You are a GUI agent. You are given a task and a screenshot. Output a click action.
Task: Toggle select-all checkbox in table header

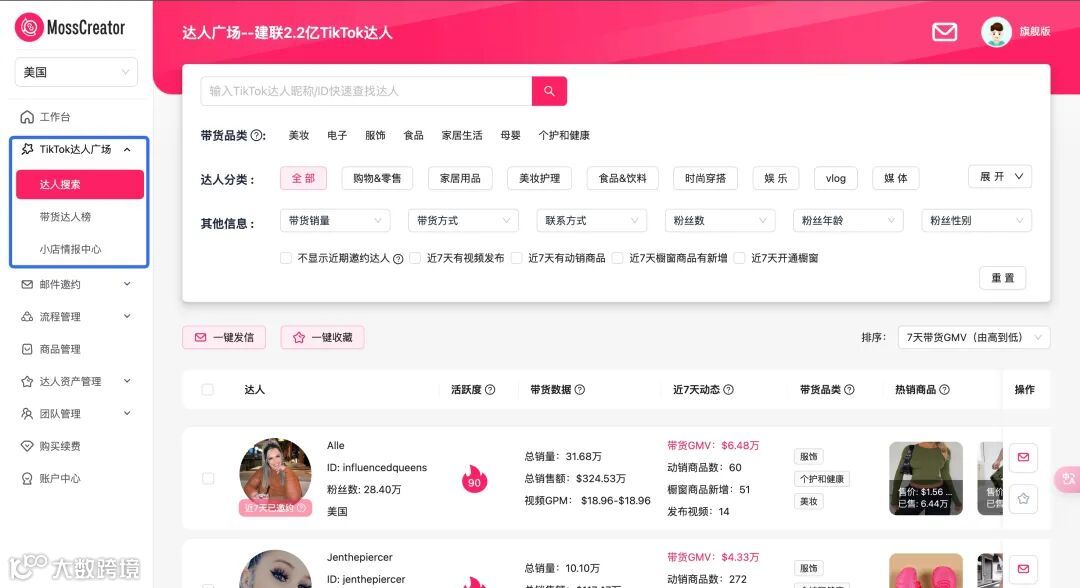(x=207, y=390)
